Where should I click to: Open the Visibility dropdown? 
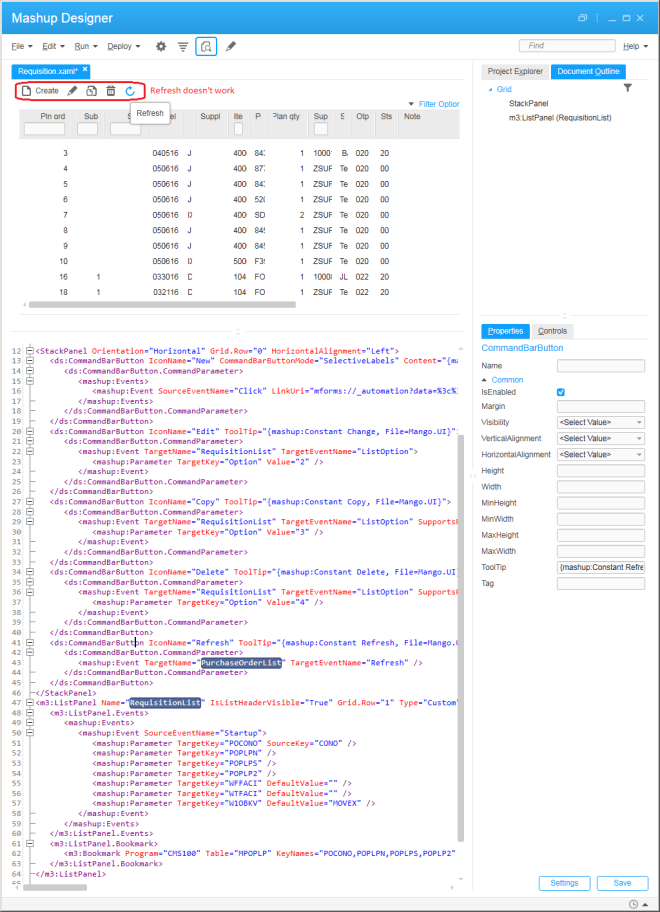click(x=600, y=422)
